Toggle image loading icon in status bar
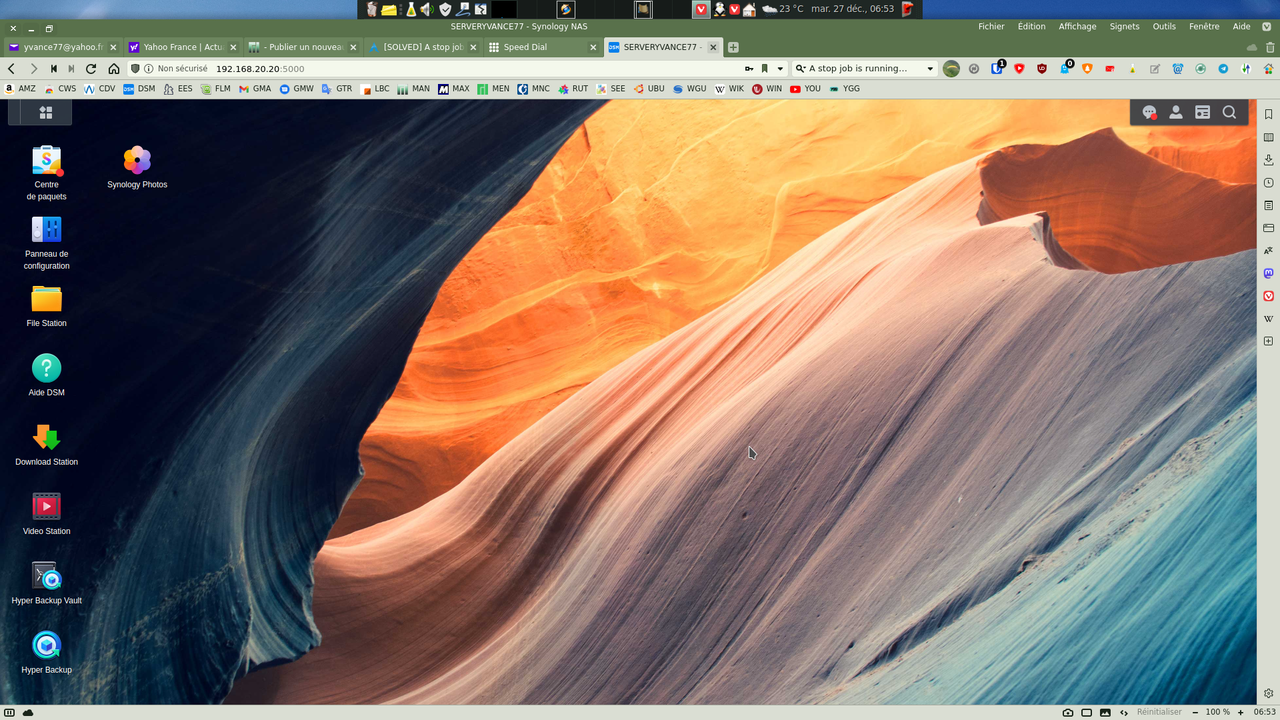1280x720 pixels. coord(1105,712)
